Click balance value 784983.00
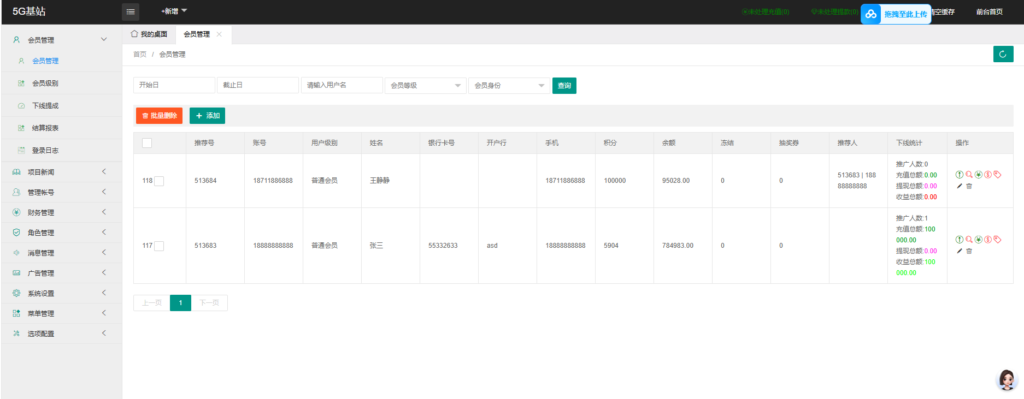The image size is (1024, 399). click(678, 246)
